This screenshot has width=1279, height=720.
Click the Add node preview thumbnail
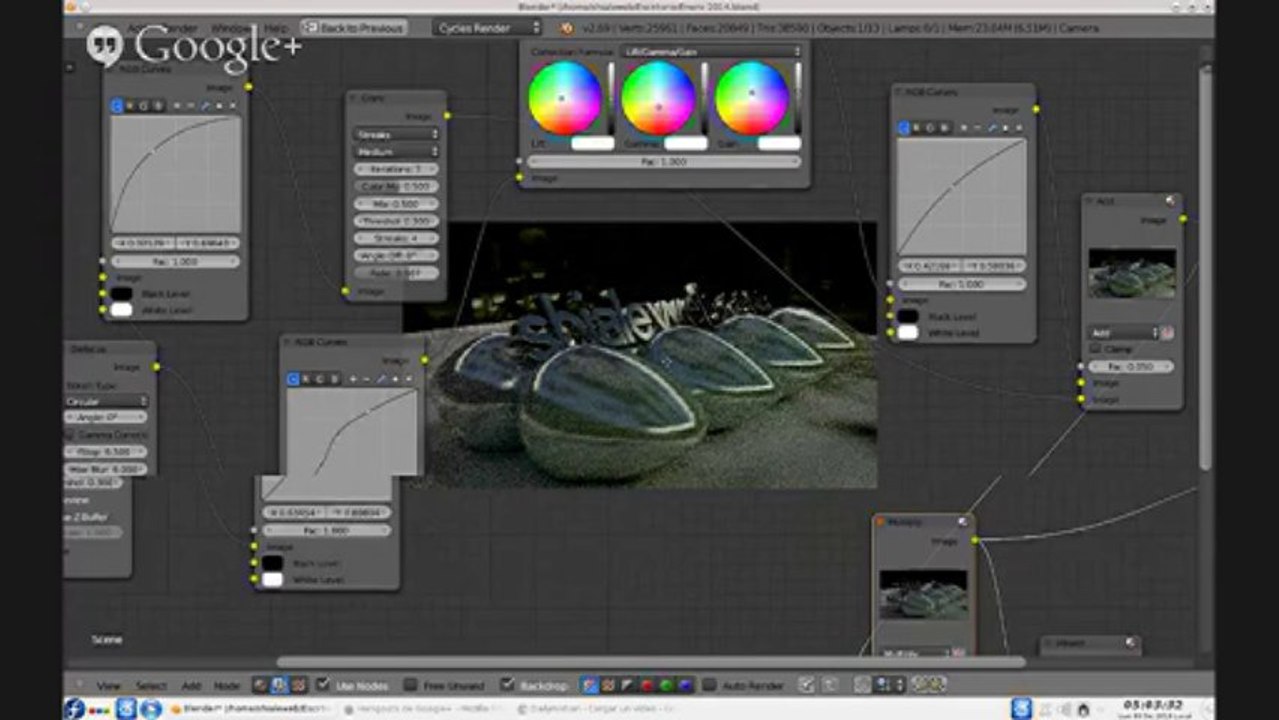pyautogui.click(x=1132, y=273)
